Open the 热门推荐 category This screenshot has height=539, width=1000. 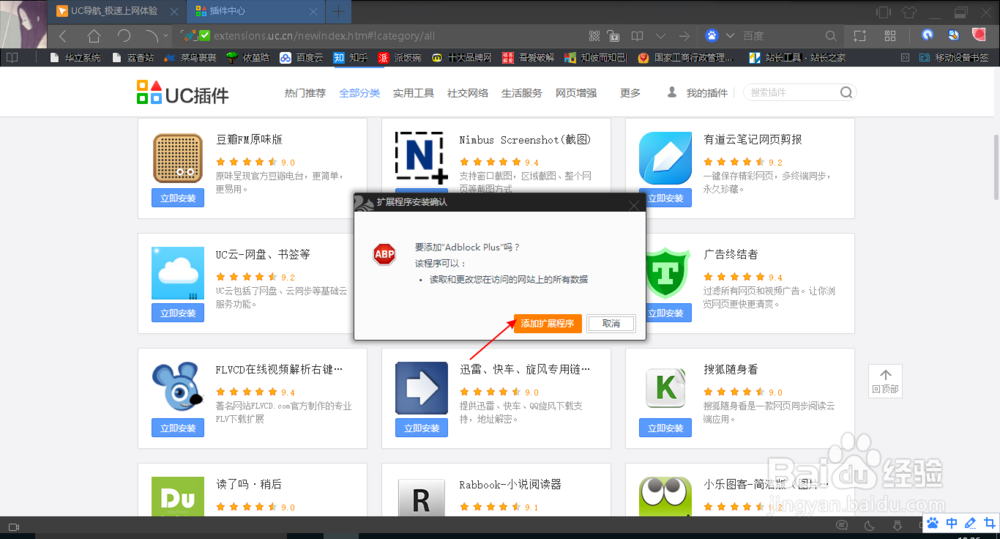305,93
